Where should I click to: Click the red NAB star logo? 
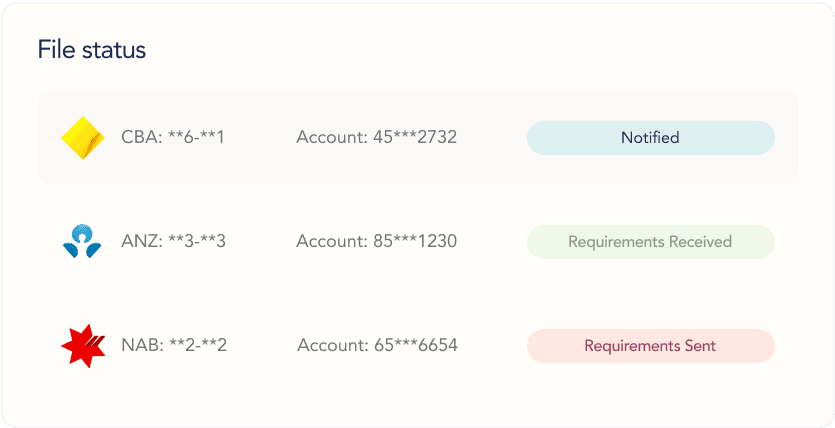(x=82, y=346)
